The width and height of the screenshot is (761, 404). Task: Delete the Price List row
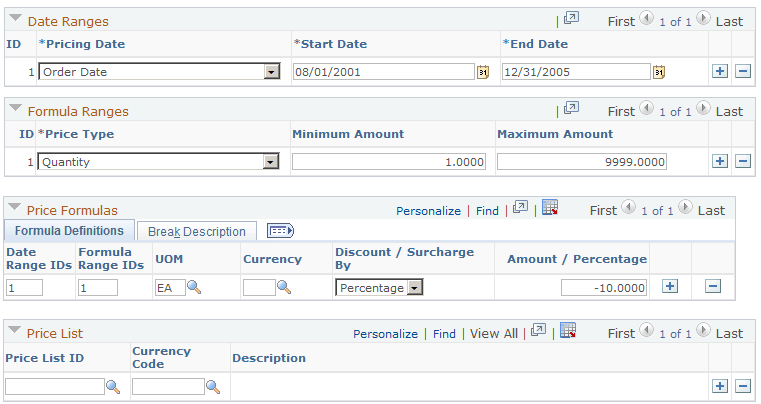point(743,386)
